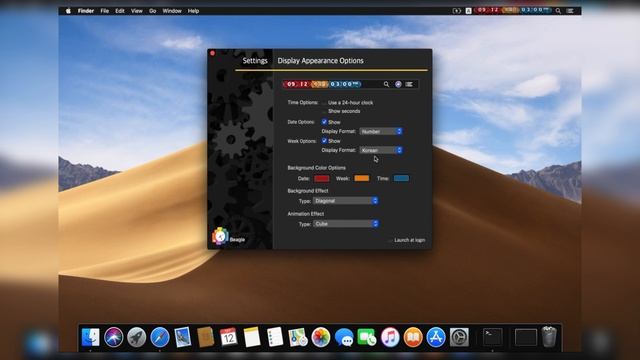
Task: Open the Go menu
Action: 153,11
